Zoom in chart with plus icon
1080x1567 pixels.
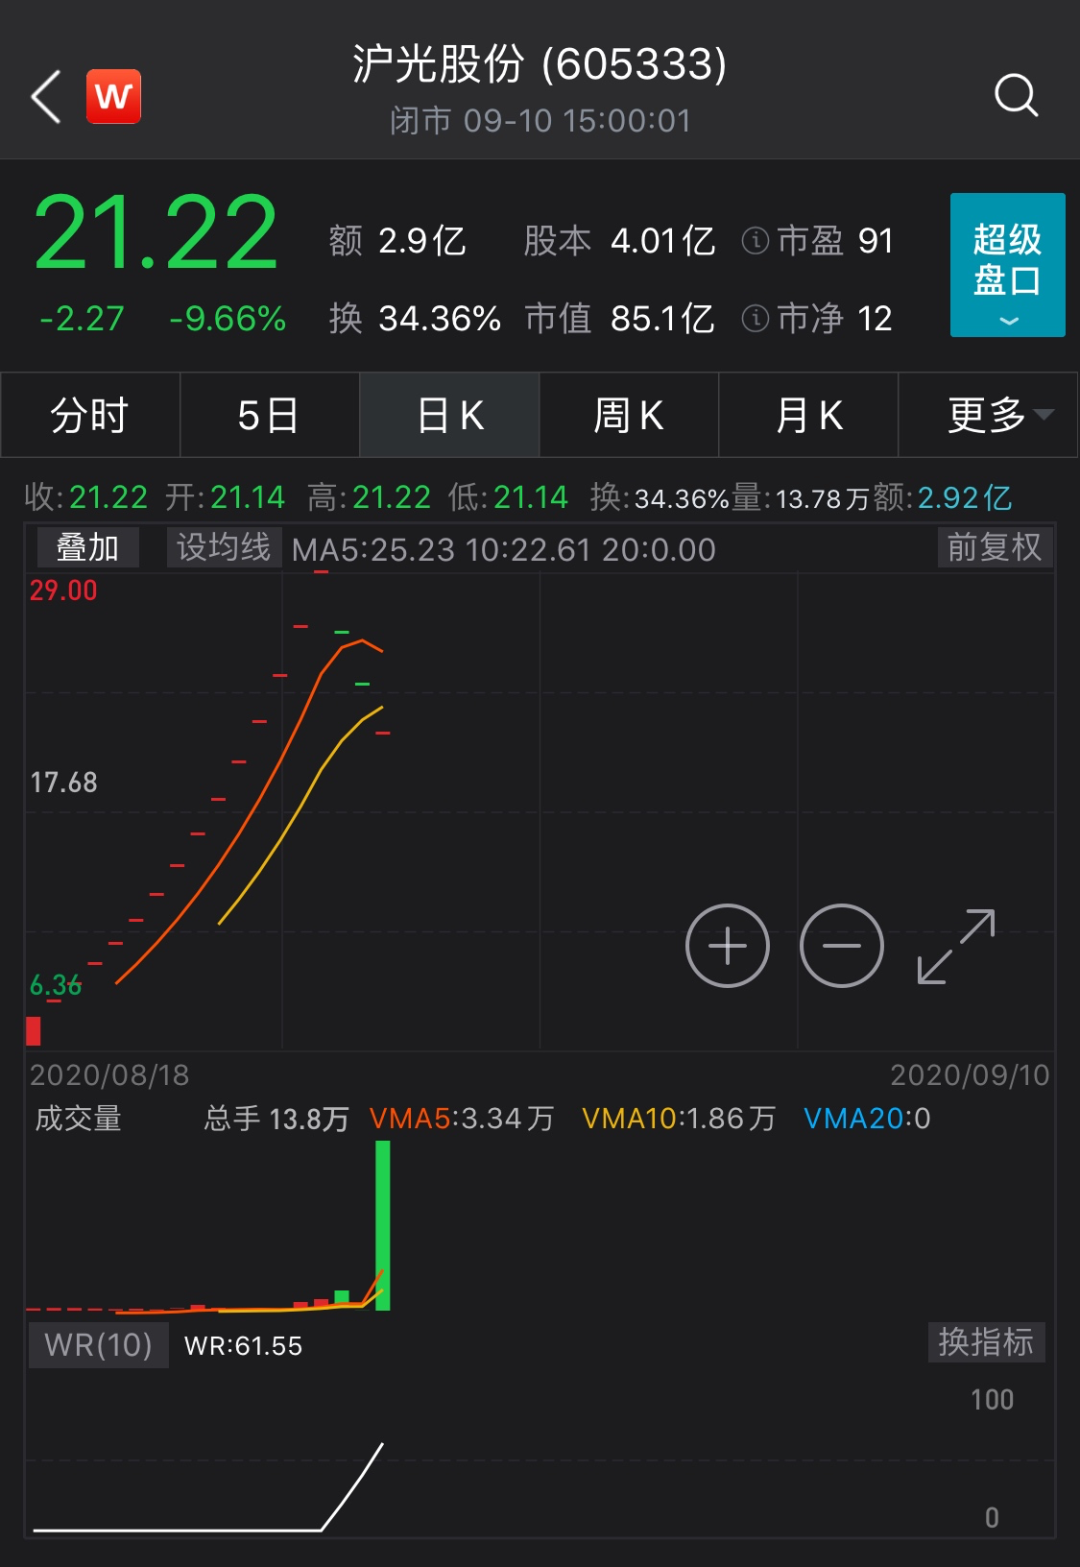[x=727, y=945]
